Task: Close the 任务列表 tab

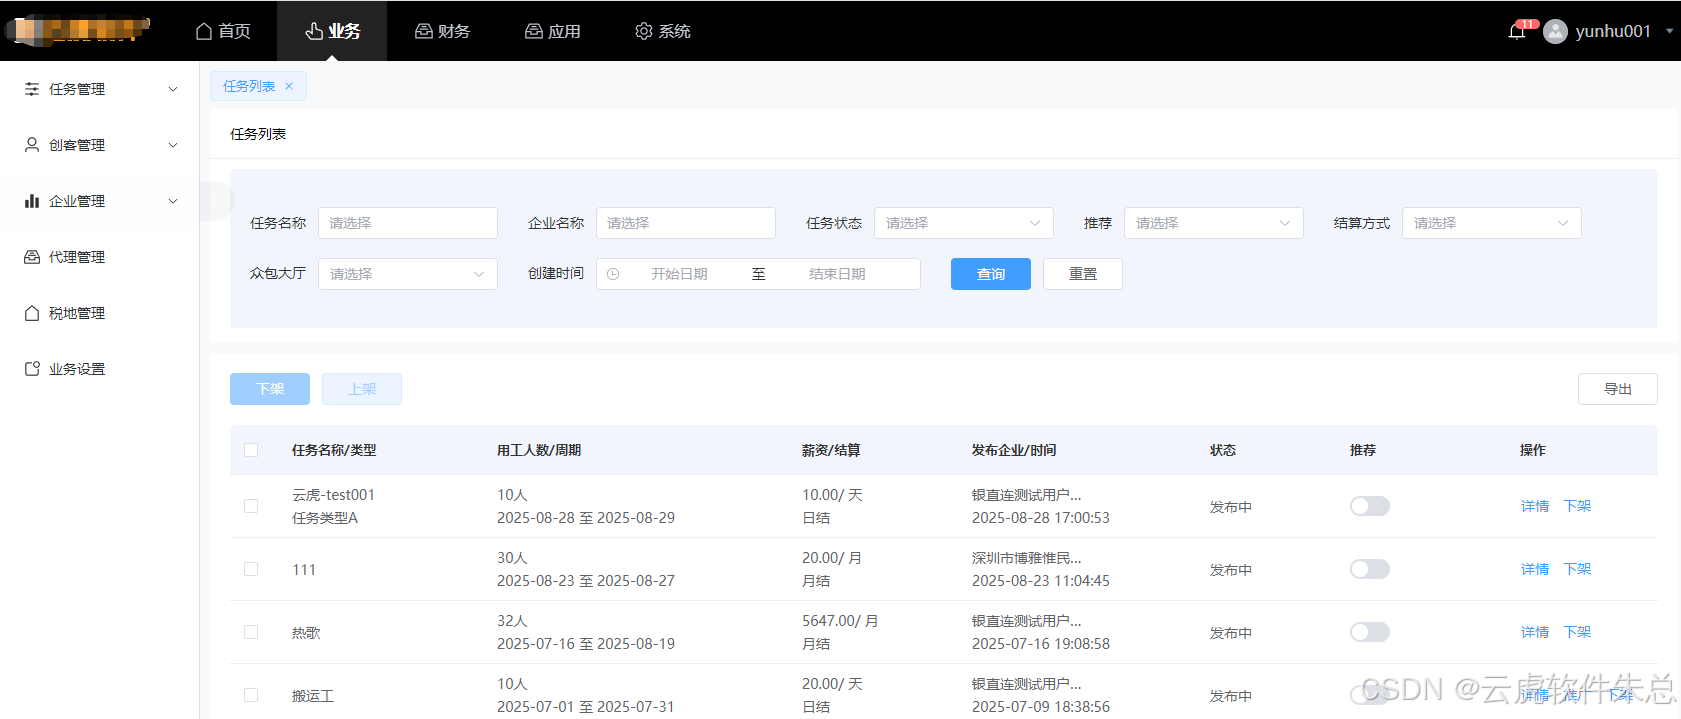Action: 289,86
